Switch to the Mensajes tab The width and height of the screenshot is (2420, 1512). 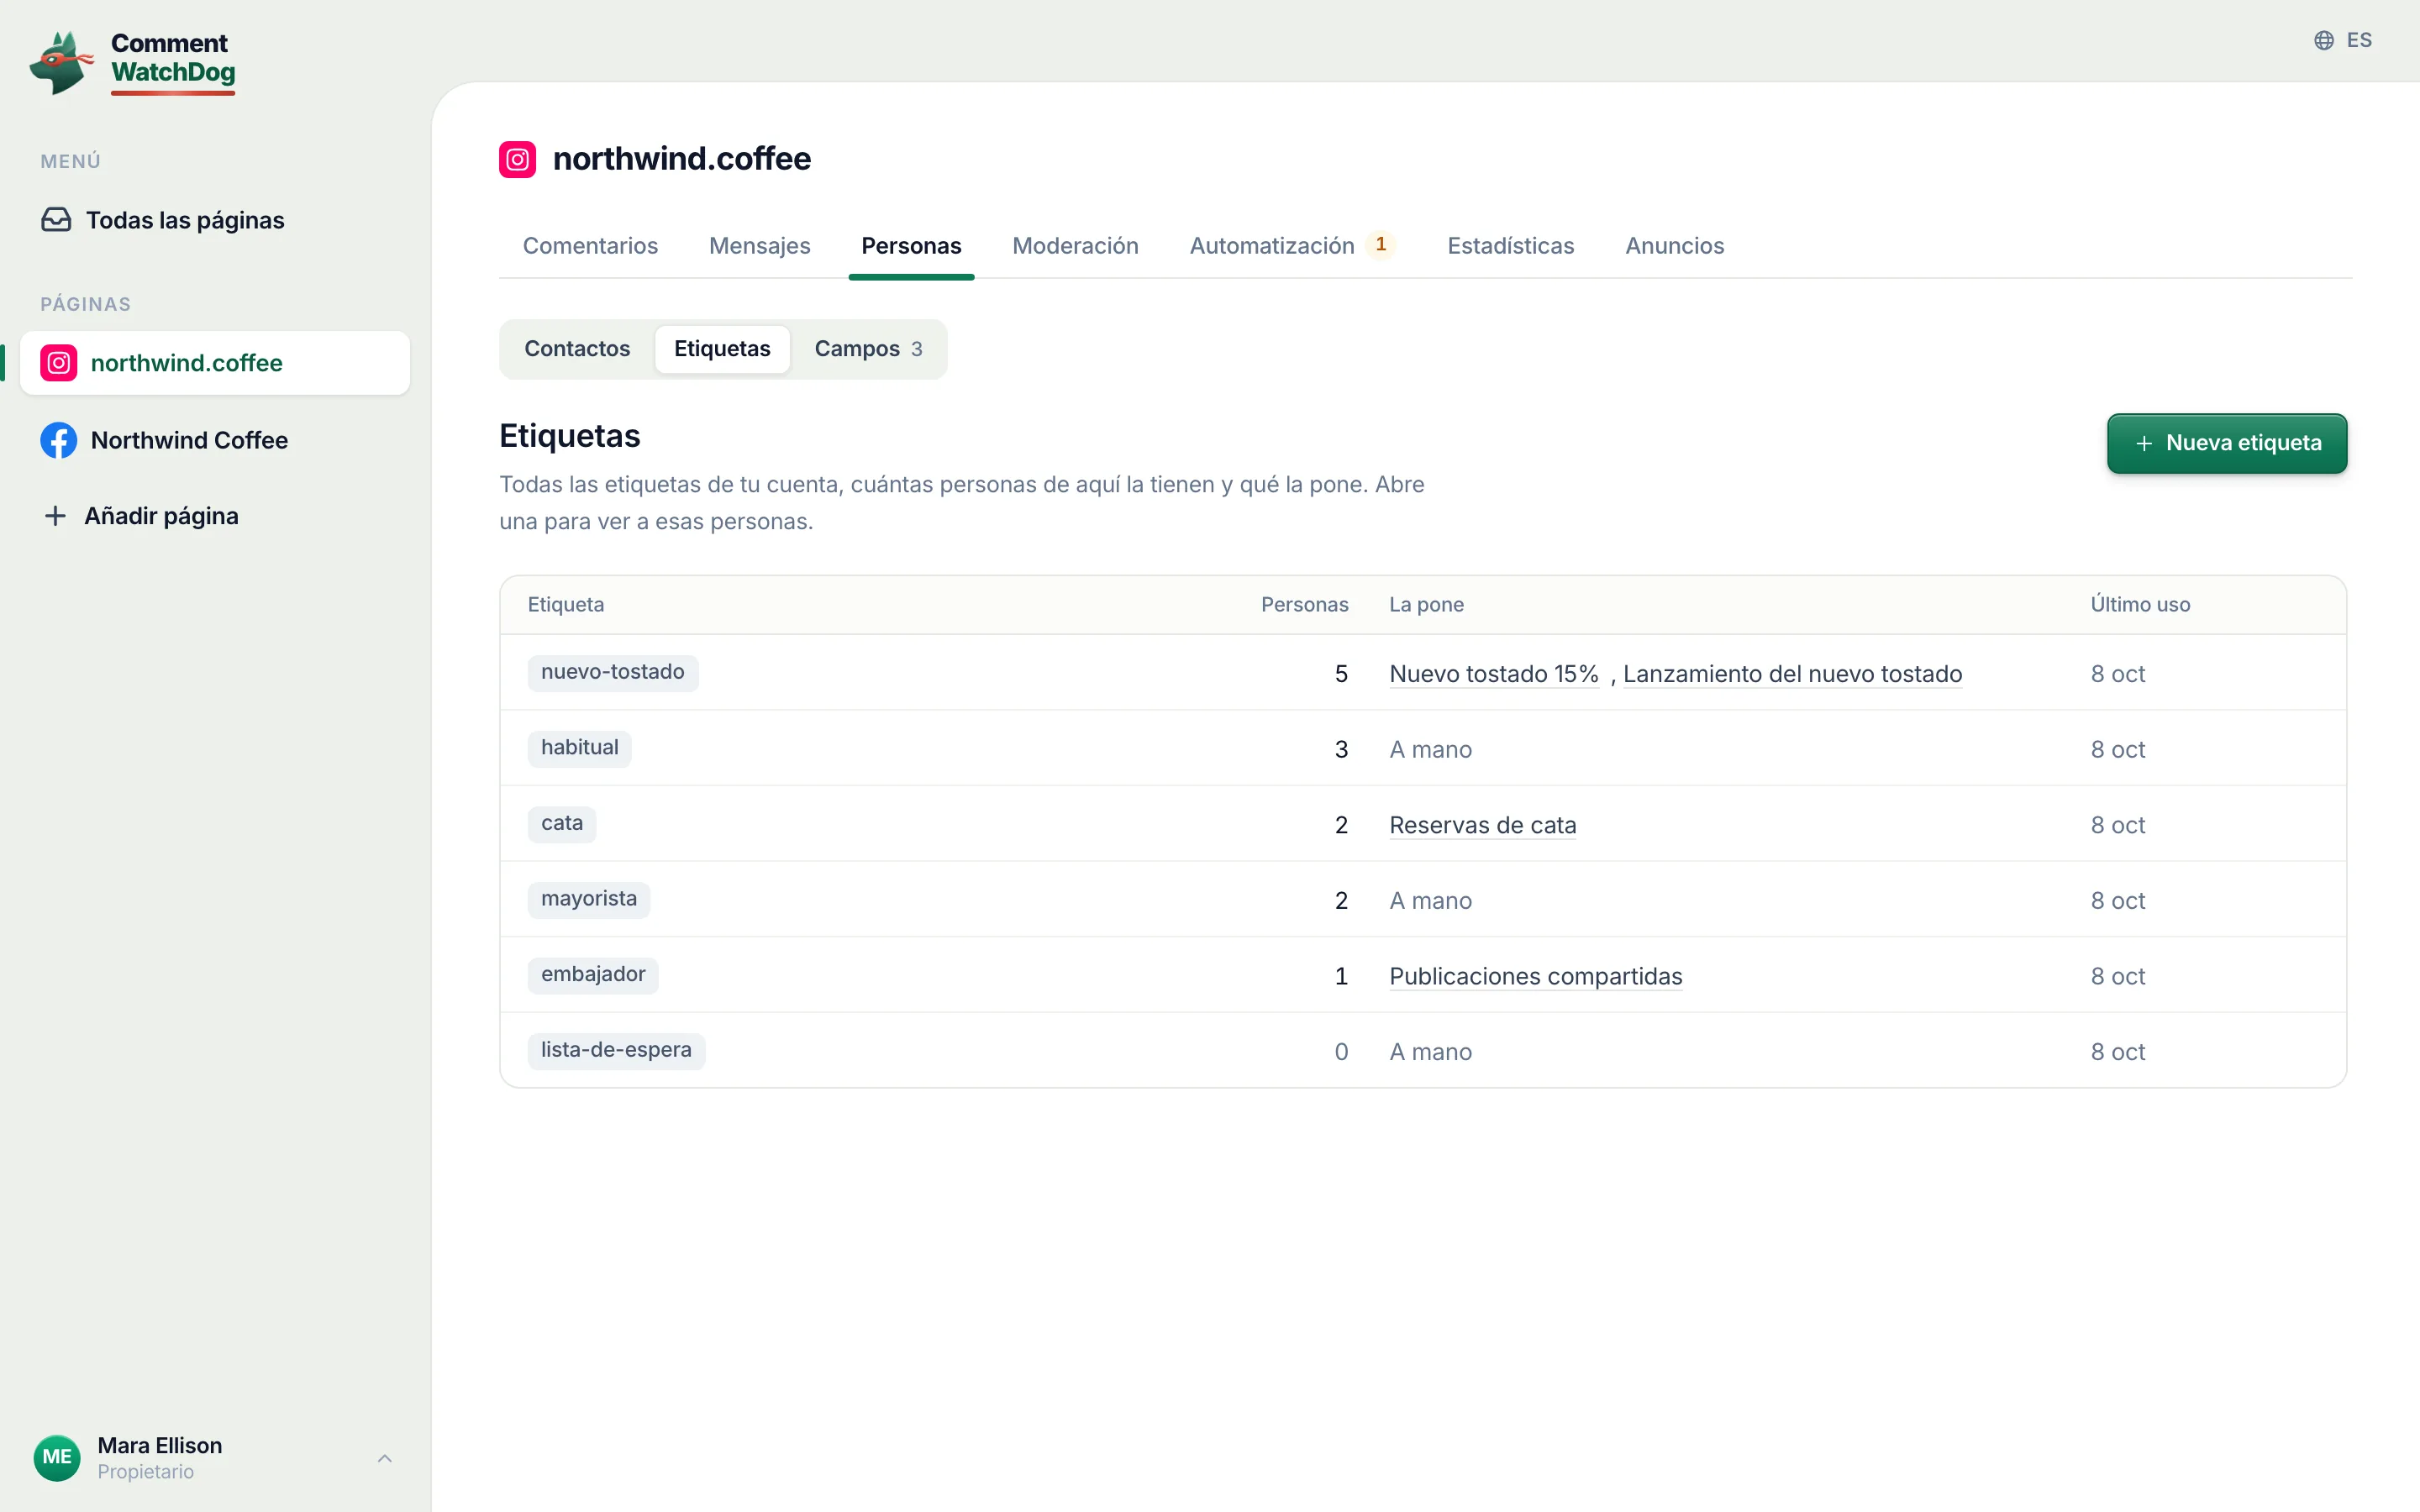(x=759, y=246)
